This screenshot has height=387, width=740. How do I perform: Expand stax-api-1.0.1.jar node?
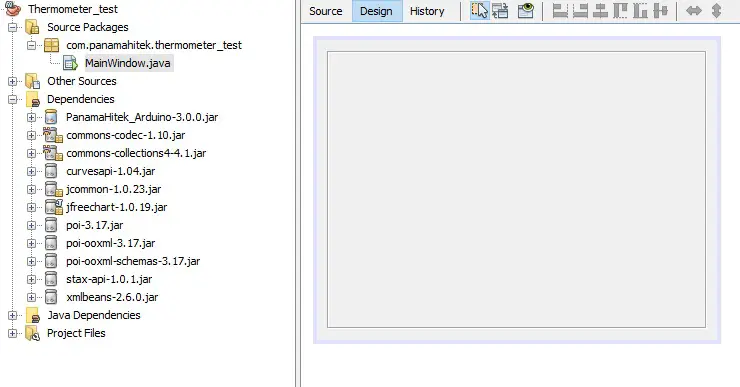[31, 279]
